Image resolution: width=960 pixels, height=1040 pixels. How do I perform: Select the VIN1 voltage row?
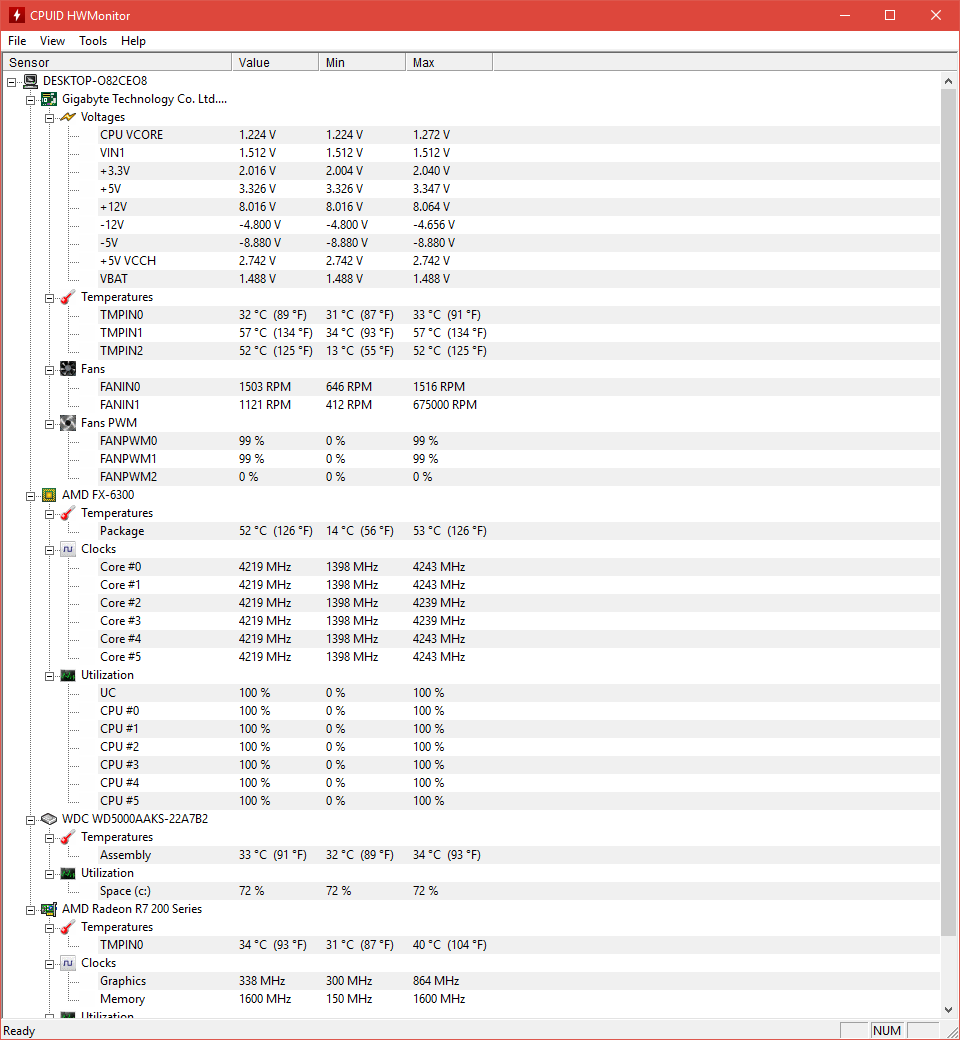pos(519,153)
